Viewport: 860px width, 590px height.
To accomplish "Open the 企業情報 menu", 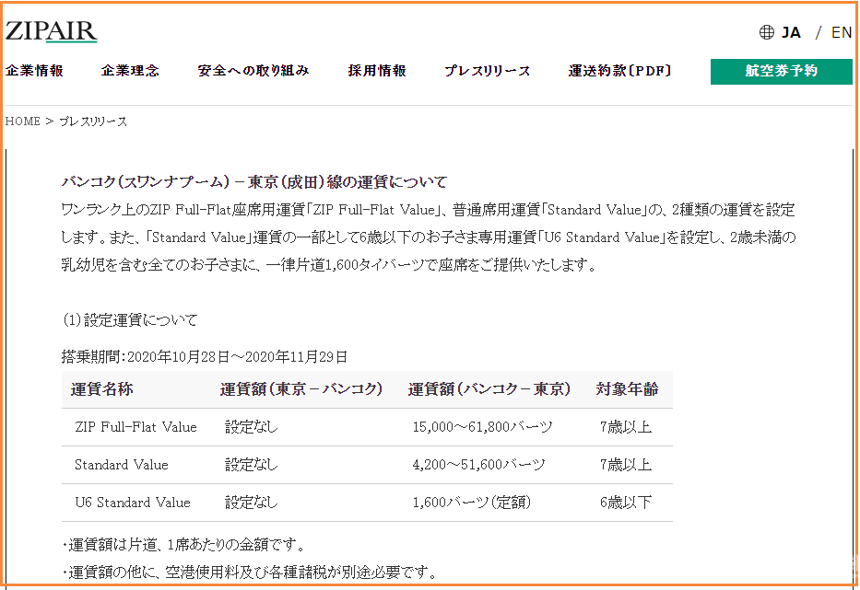I will (35, 71).
